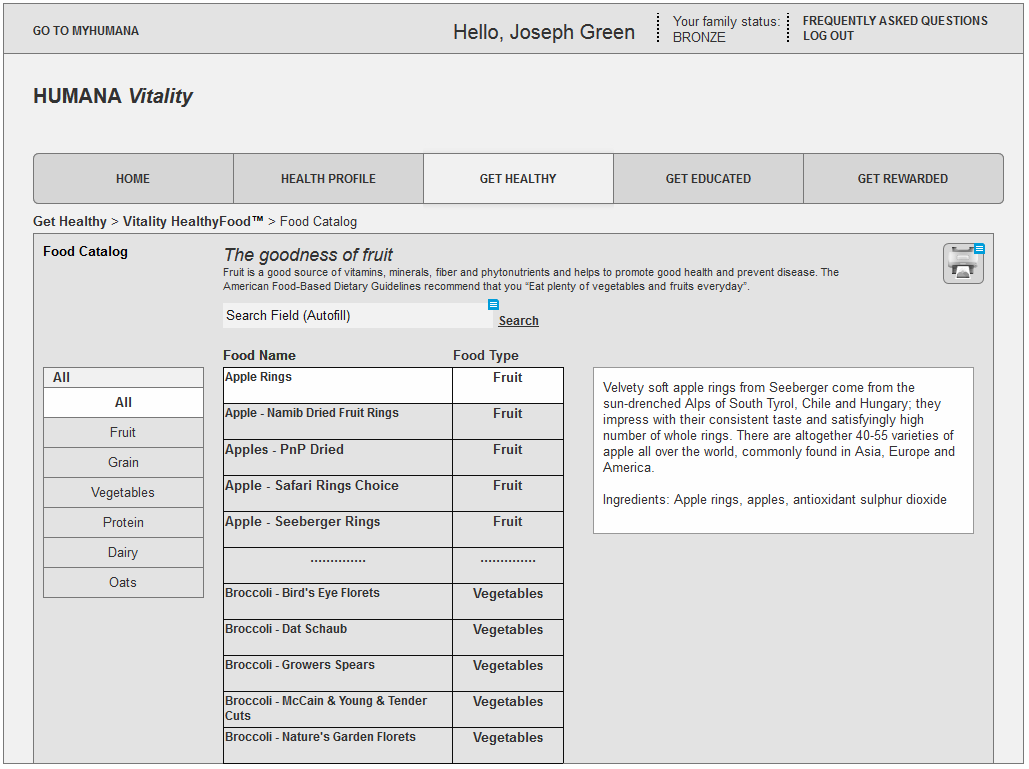Viewport: 1029px width, 769px height.
Task: Switch to HEALTH PROFILE tab
Action: [328, 178]
